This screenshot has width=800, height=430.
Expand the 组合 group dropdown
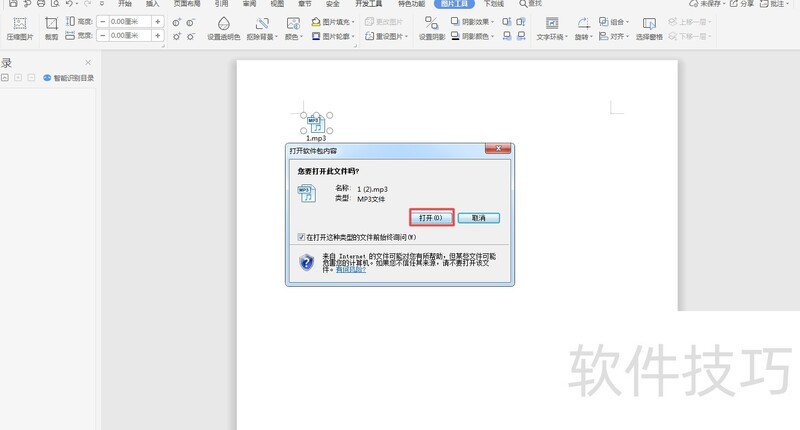tap(614, 22)
